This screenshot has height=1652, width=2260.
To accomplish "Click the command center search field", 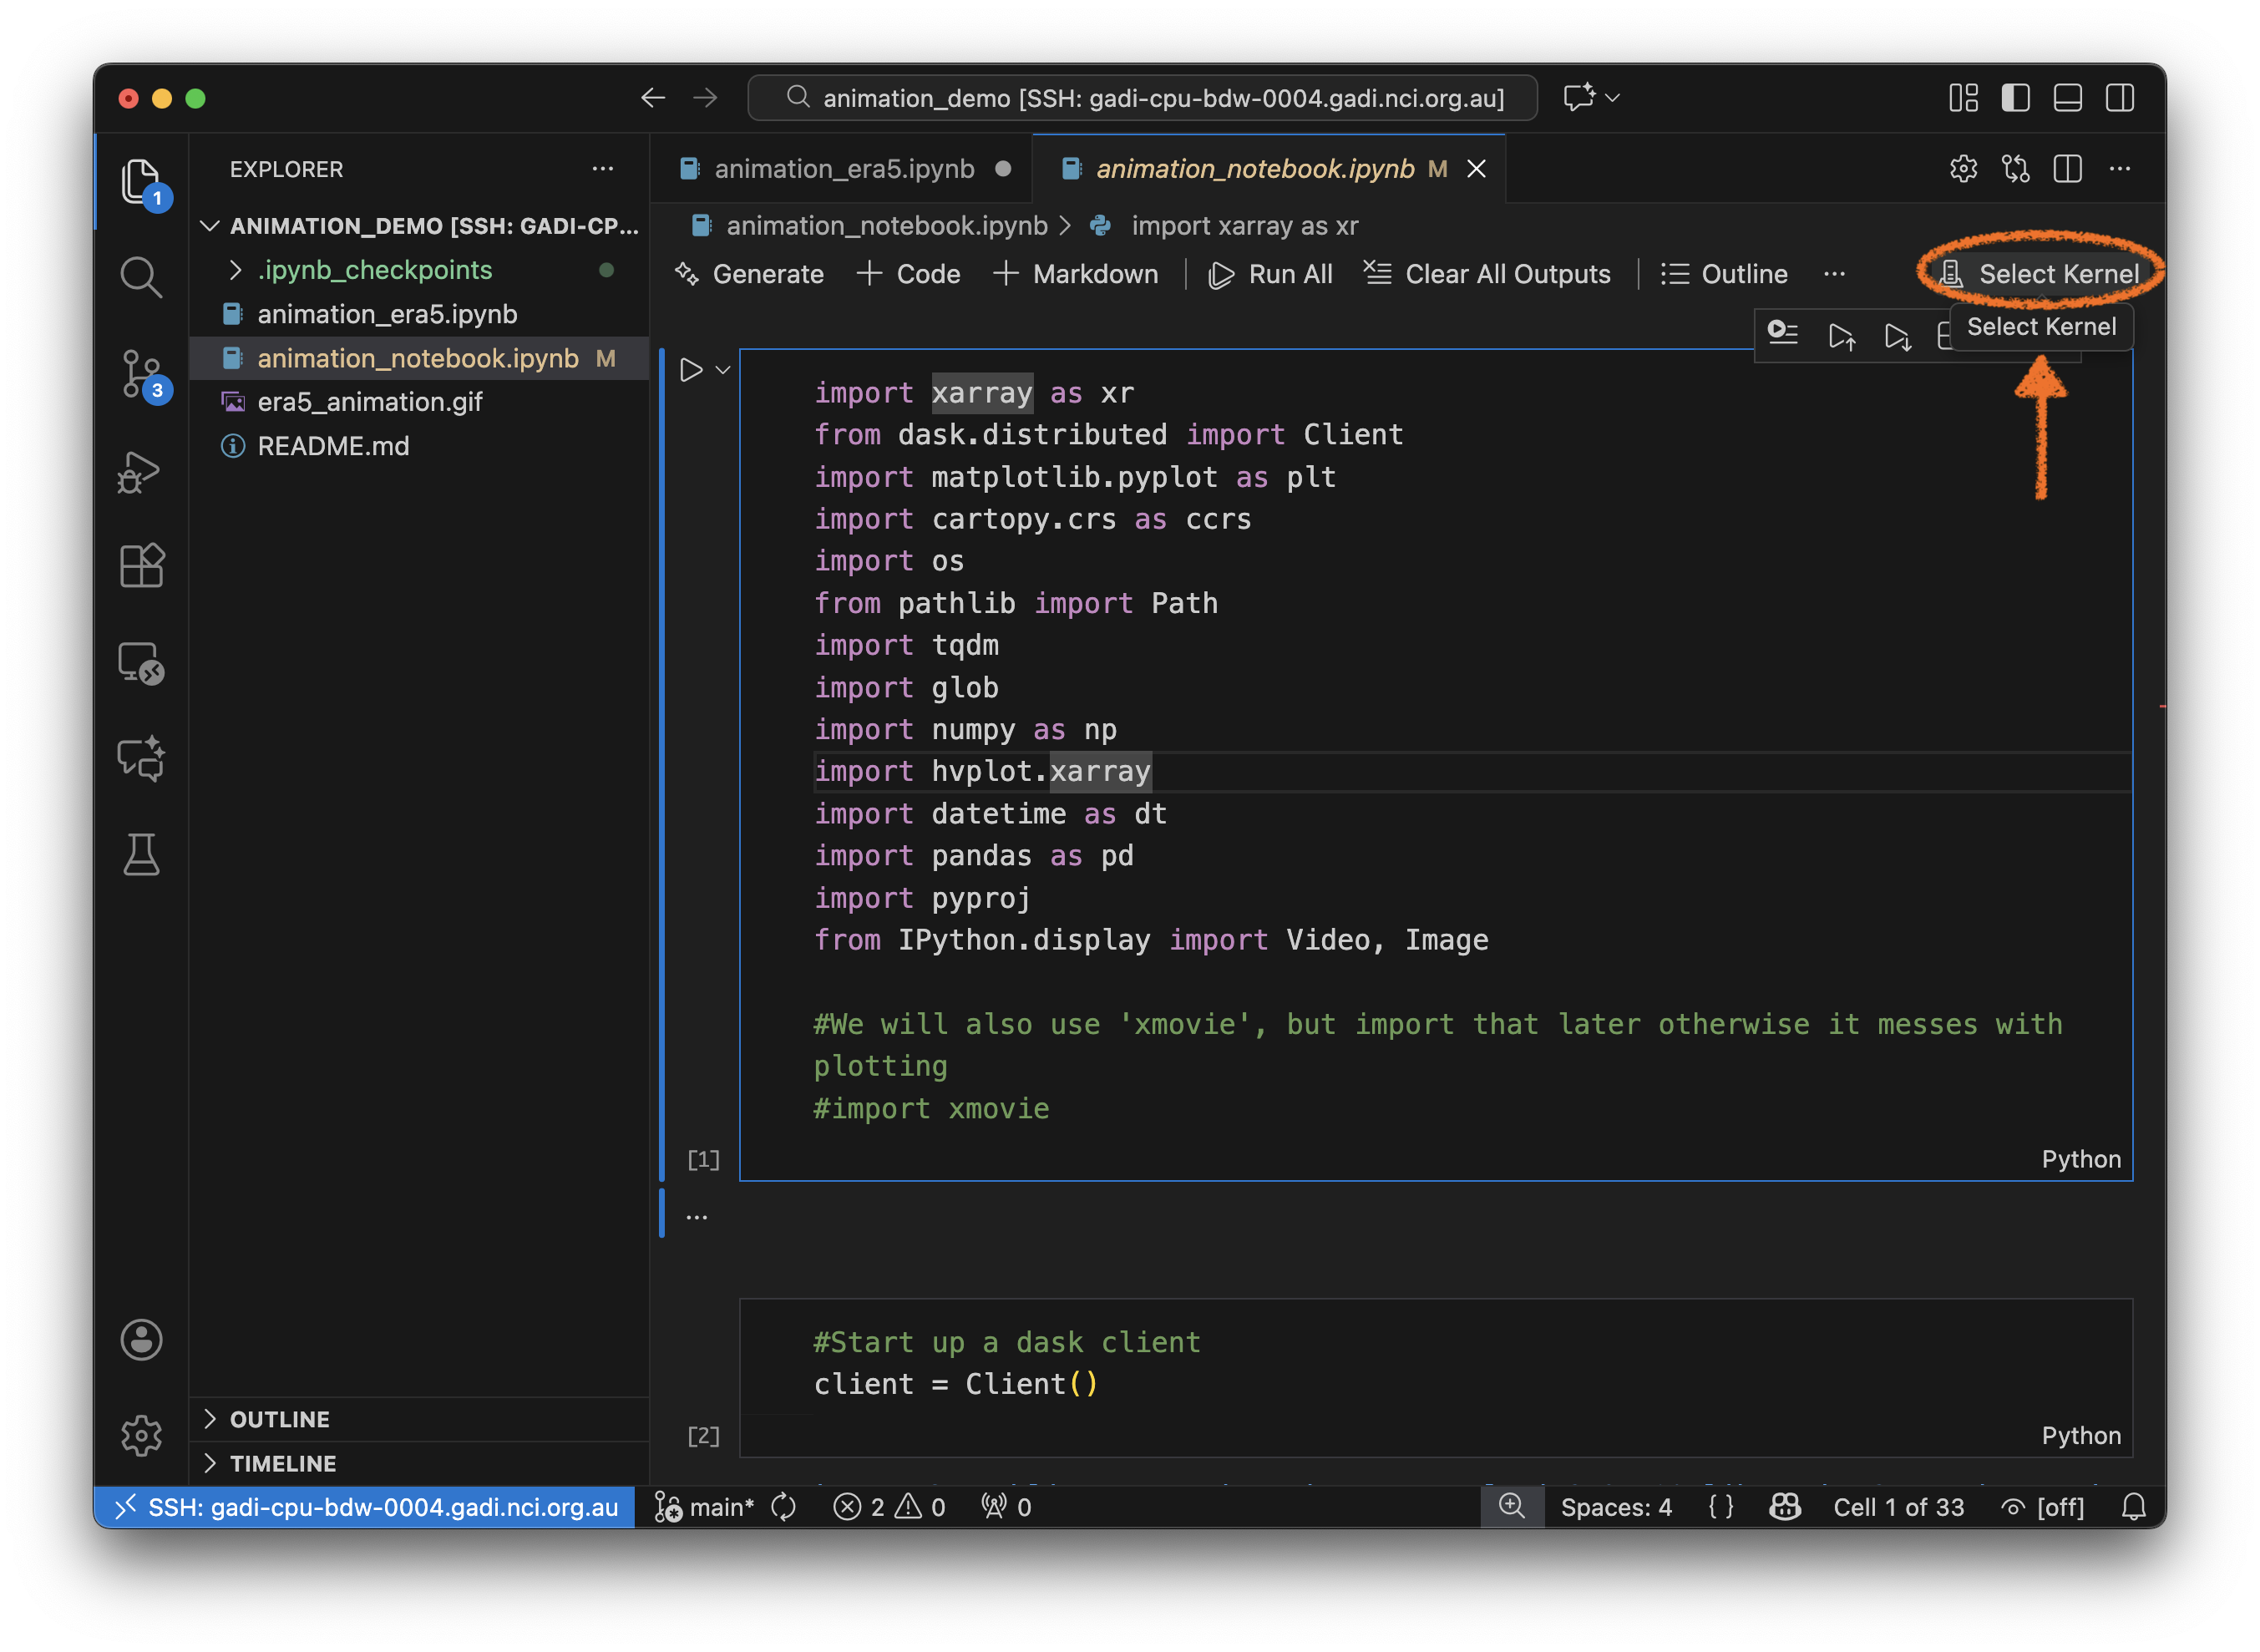I will (x=1142, y=98).
